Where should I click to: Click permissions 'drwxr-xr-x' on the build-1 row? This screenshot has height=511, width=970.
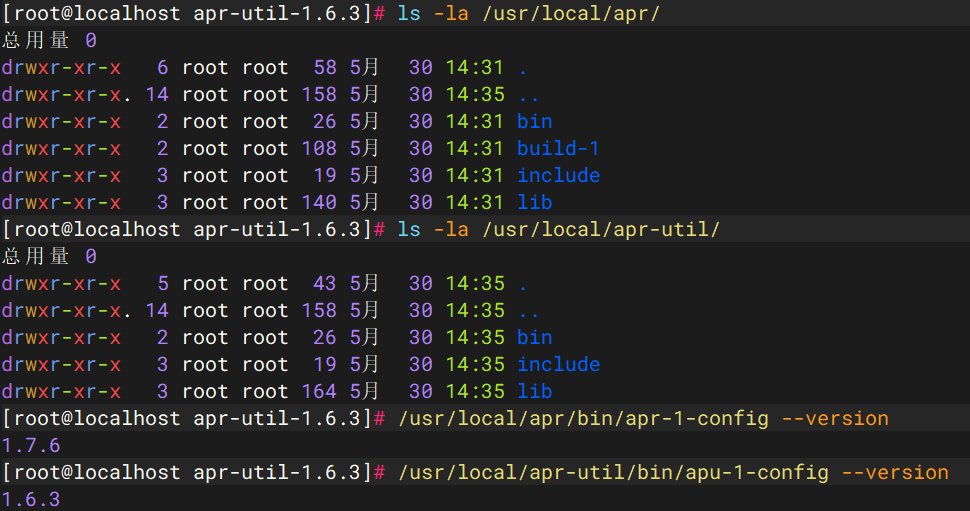coord(61,148)
